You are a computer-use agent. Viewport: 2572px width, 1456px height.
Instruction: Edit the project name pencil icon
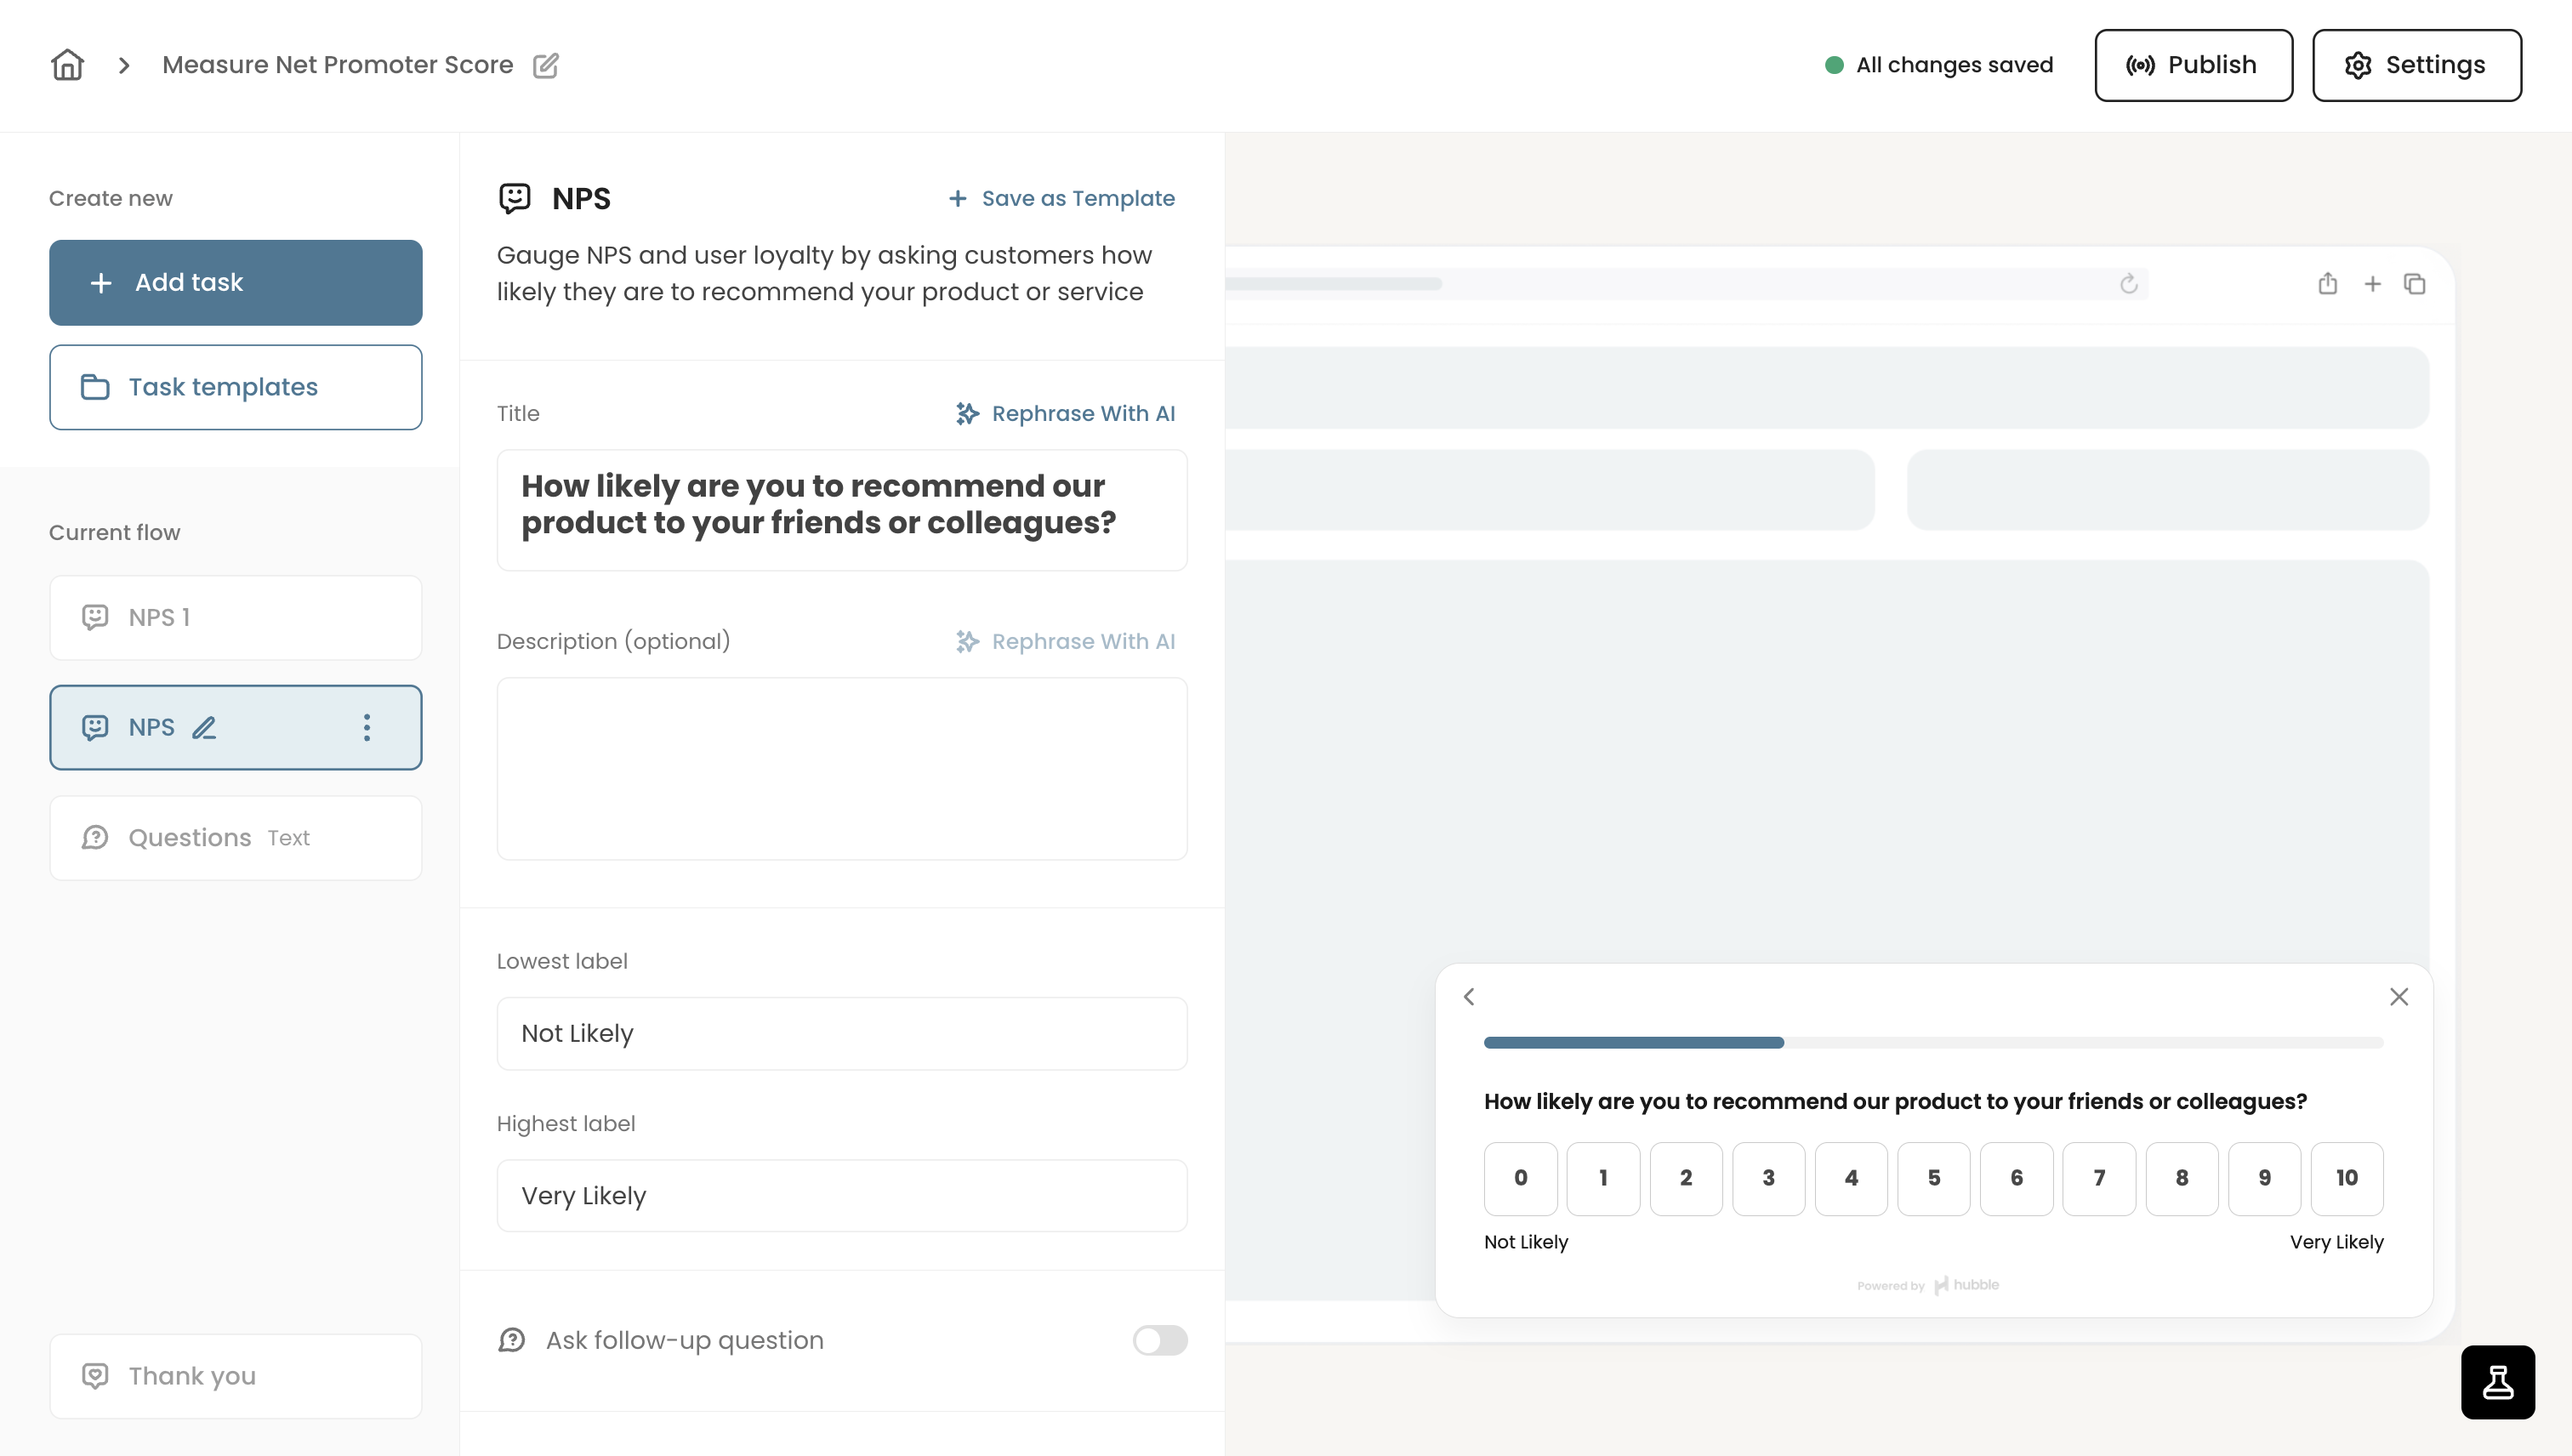(x=546, y=65)
